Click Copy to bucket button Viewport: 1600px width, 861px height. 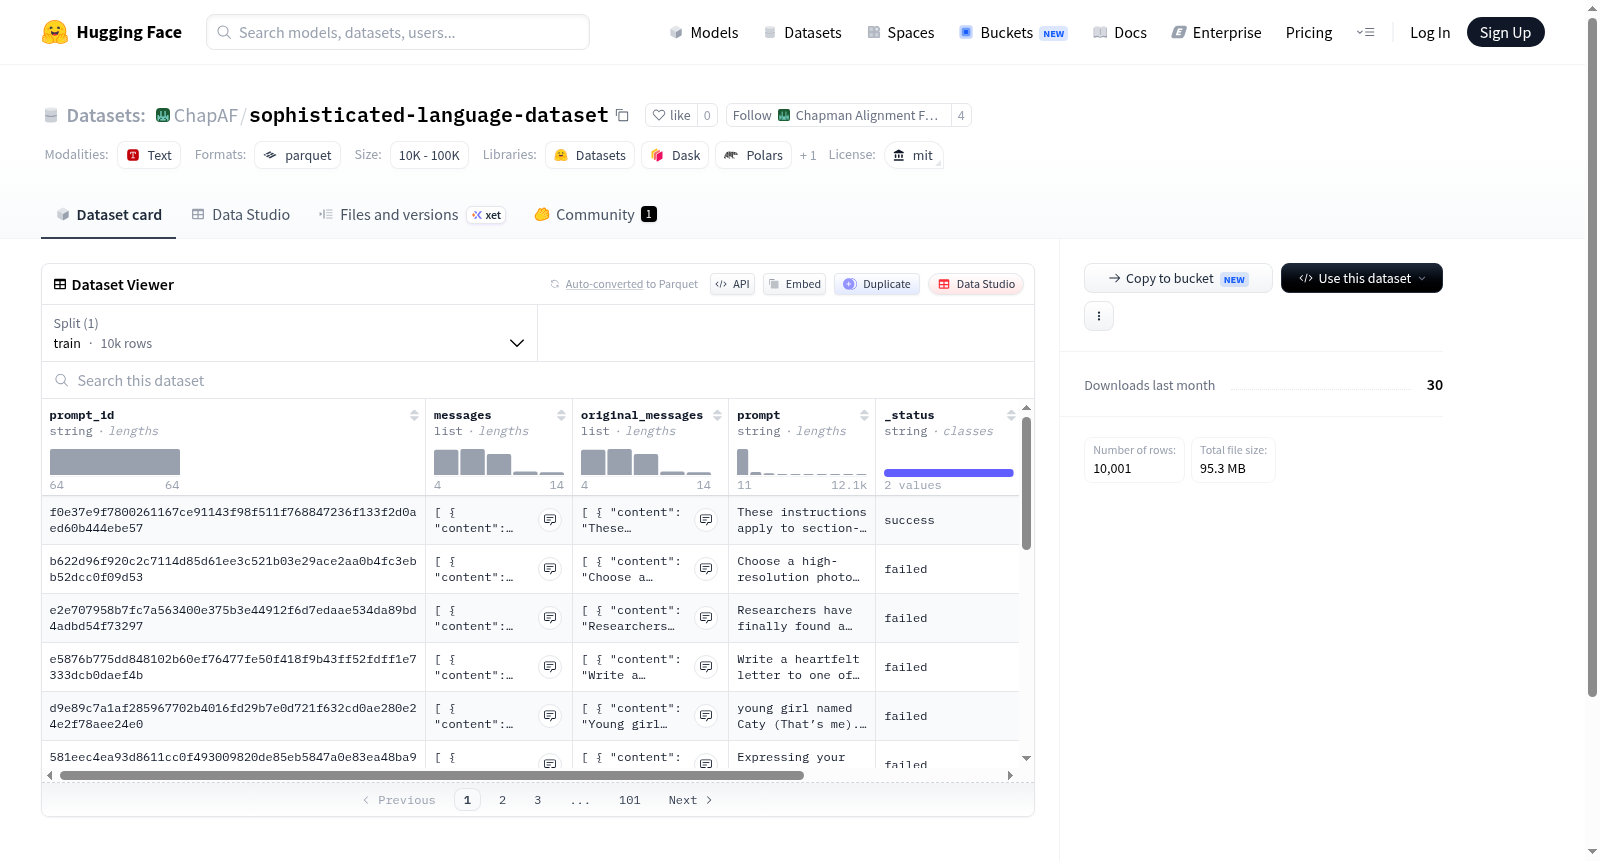(1178, 278)
